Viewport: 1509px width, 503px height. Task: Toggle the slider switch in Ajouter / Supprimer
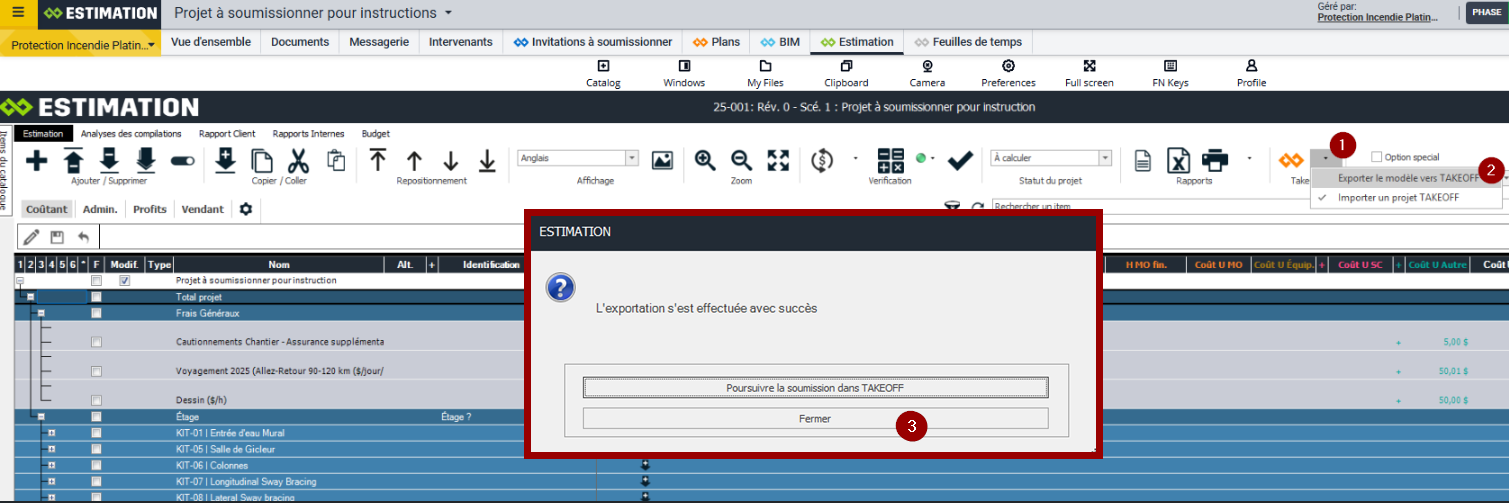coord(183,160)
